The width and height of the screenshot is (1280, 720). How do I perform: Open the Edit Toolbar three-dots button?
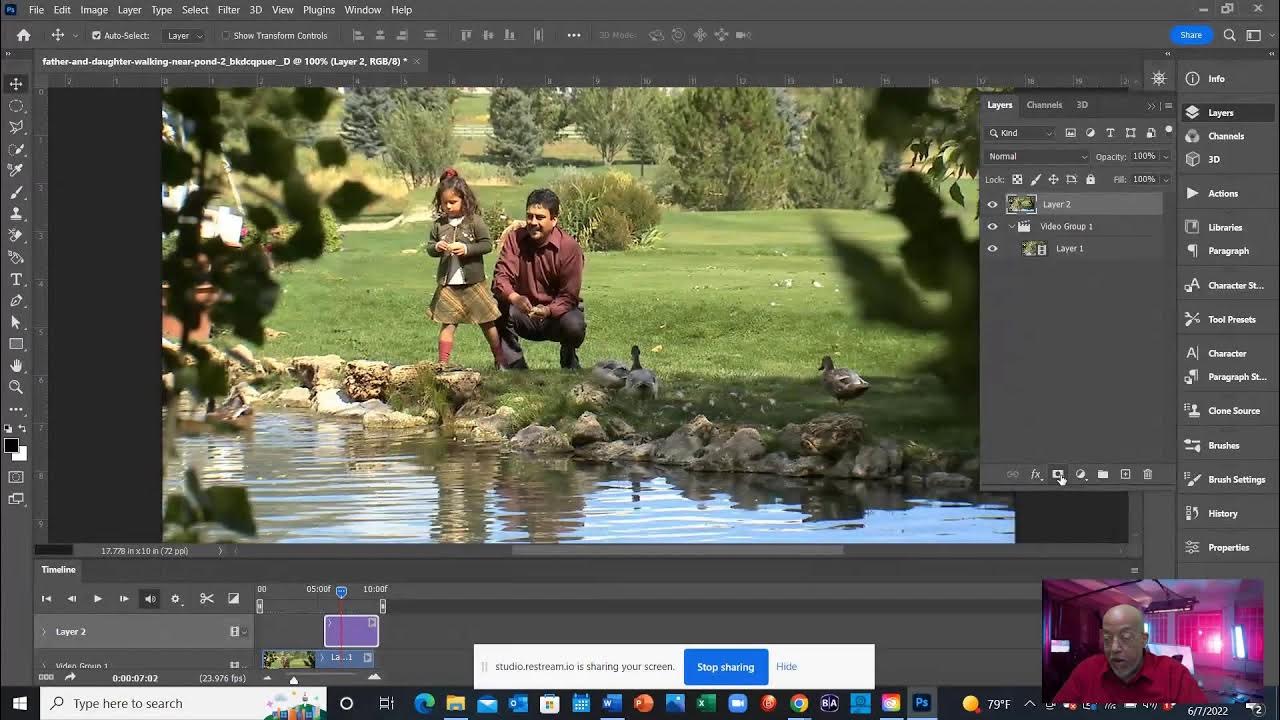[x=16, y=410]
